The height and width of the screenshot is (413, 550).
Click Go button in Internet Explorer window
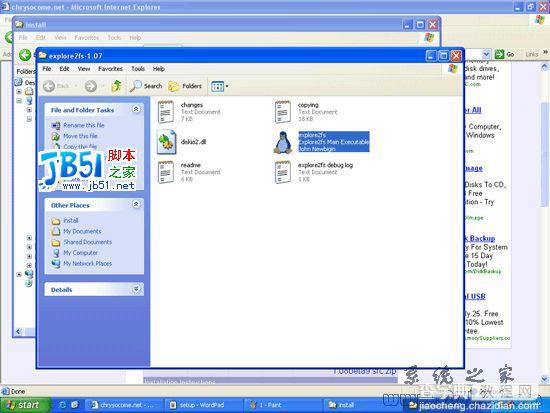[504, 54]
